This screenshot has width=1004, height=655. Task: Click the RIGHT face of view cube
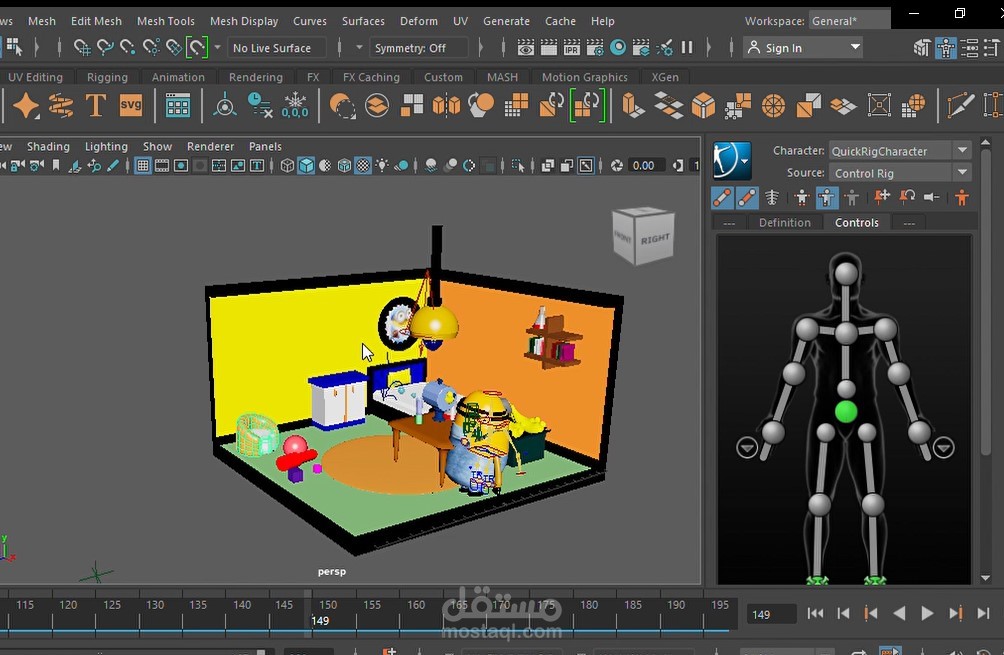(656, 238)
